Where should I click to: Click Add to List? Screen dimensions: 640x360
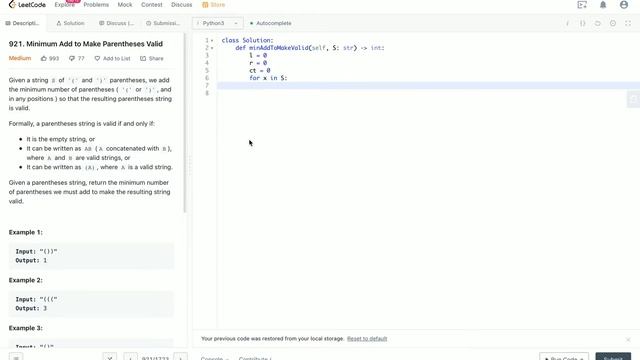pos(112,58)
